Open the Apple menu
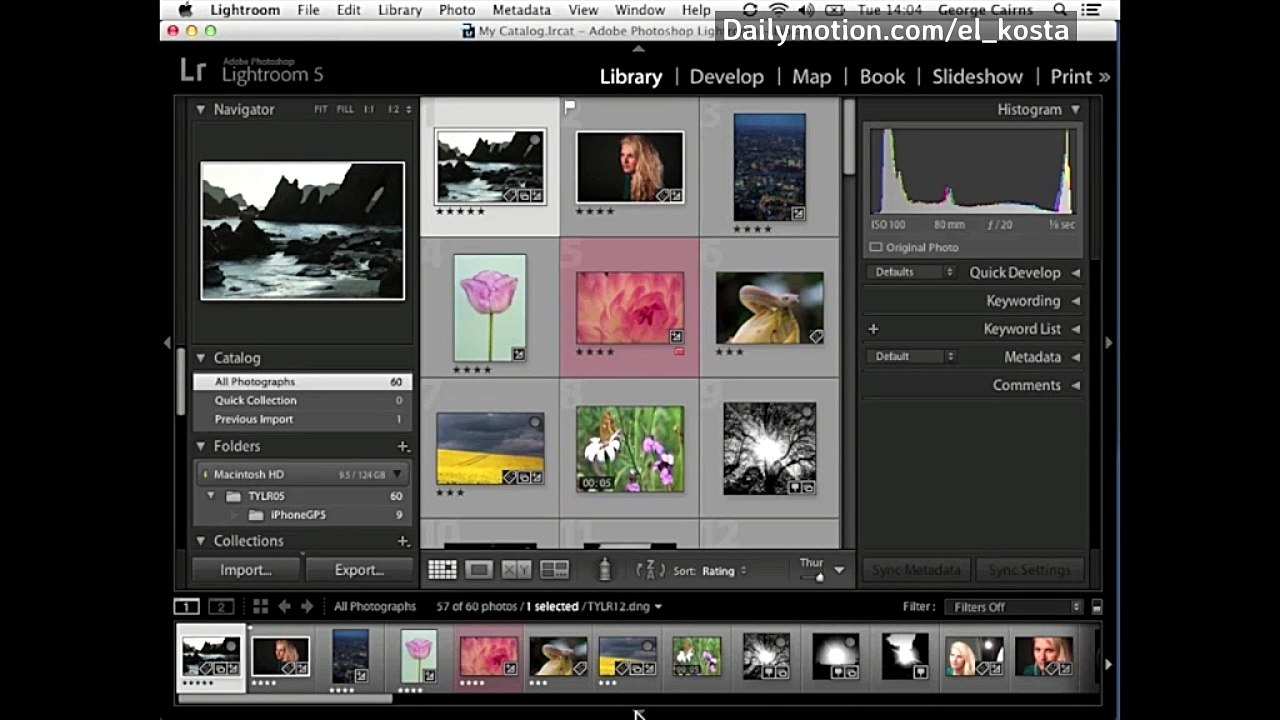This screenshot has height=720, width=1280. (185, 10)
